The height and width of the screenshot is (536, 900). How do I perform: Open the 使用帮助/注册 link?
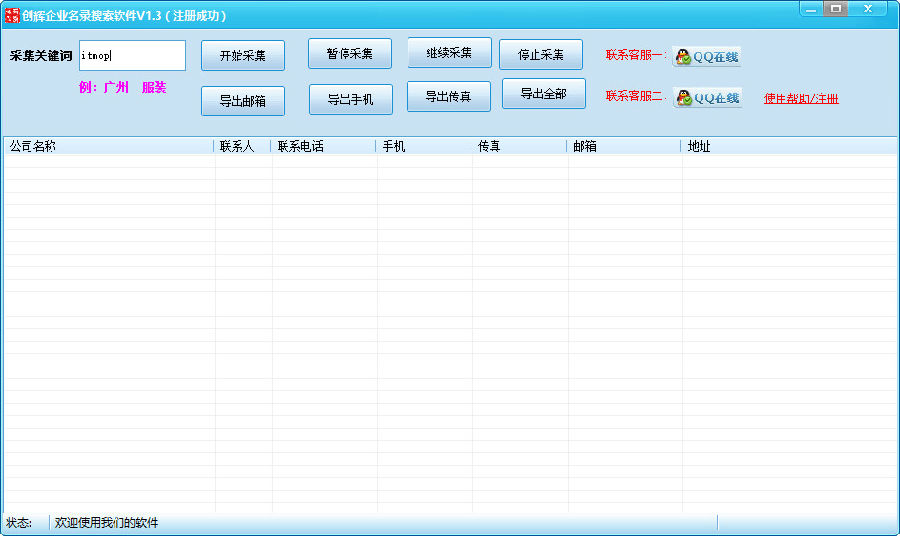point(801,99)
